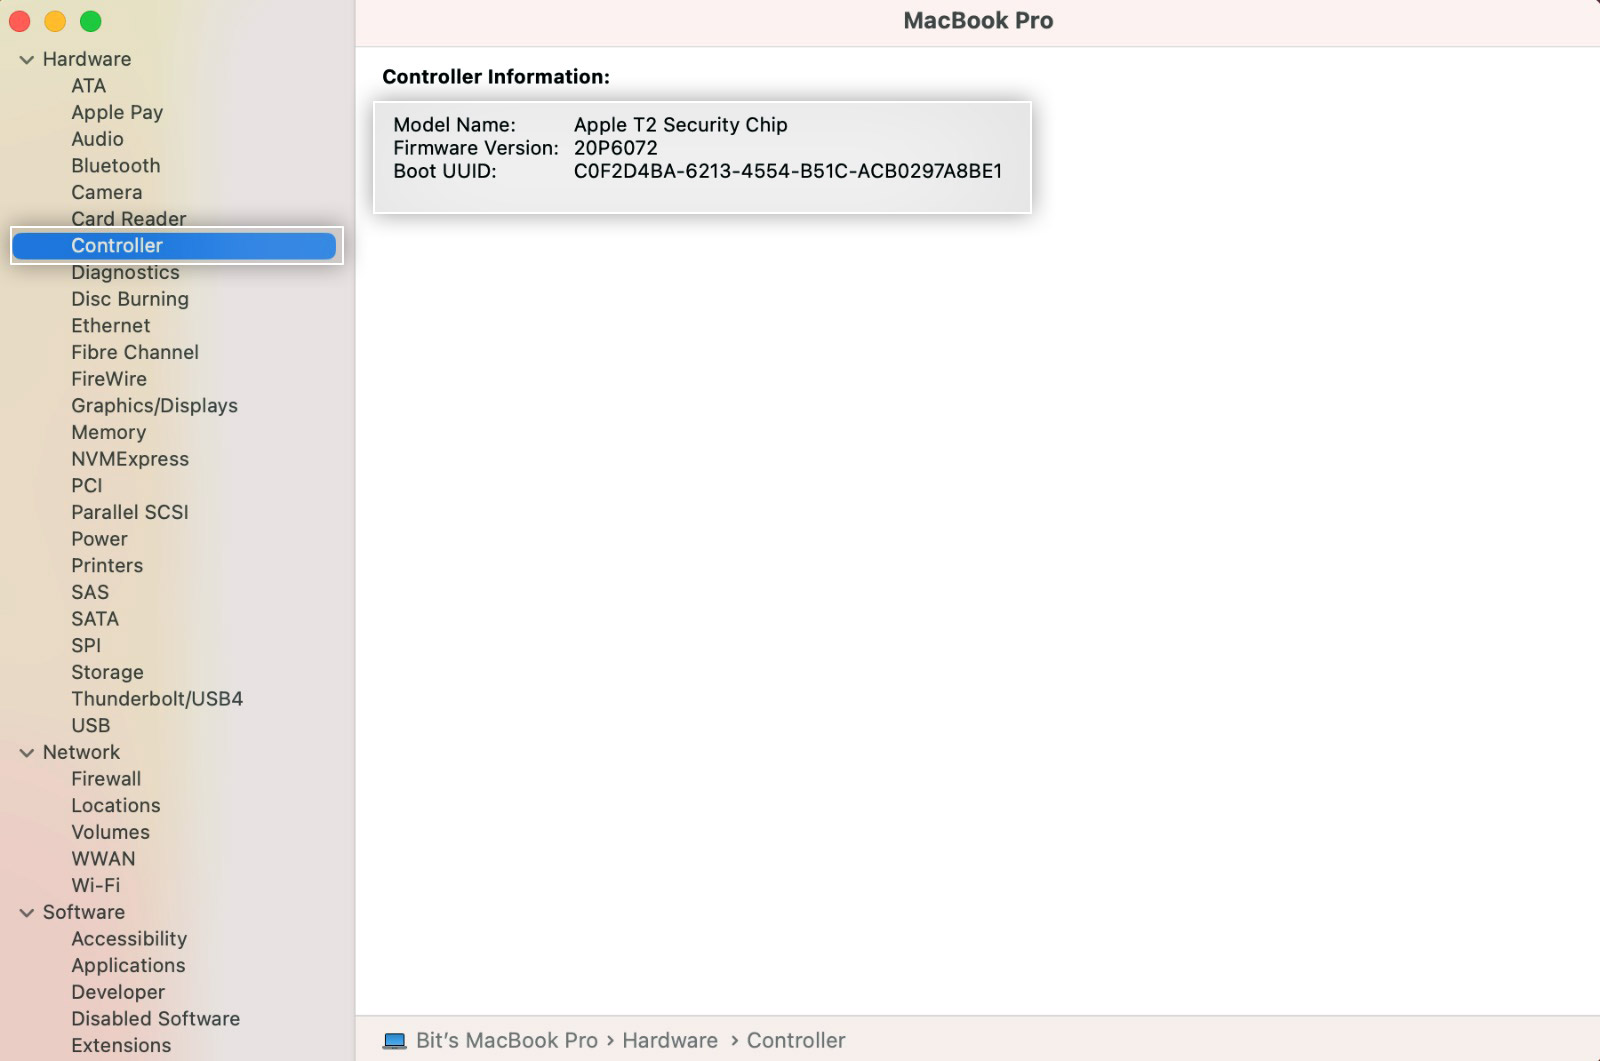Image resolution: width=1600 pixels, height=1061 pixels.
Task: Click the Controller Information heading
Action: 496,77
